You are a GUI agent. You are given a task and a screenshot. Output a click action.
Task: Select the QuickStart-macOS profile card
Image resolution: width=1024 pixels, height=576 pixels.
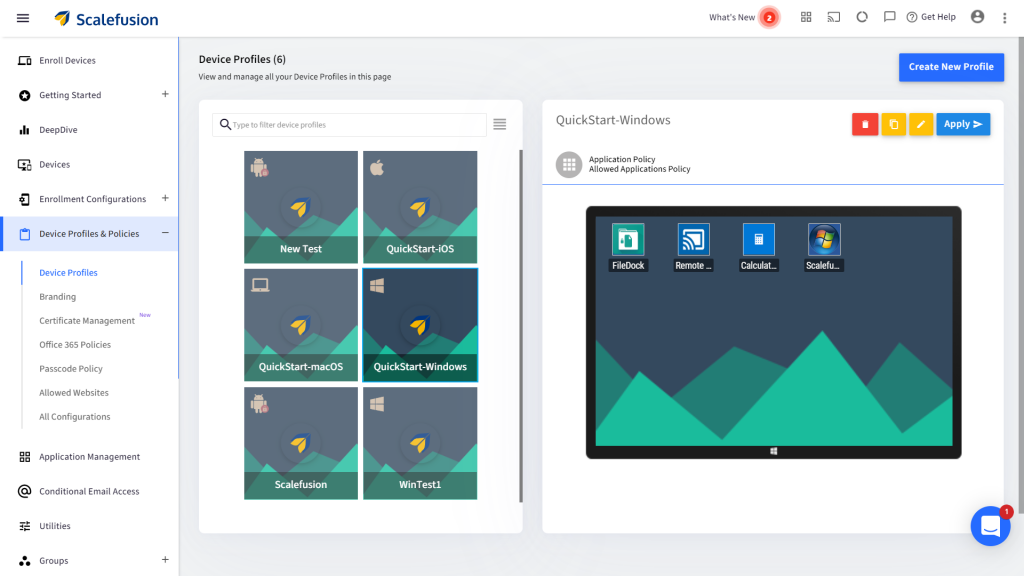[x=301, y=325]
